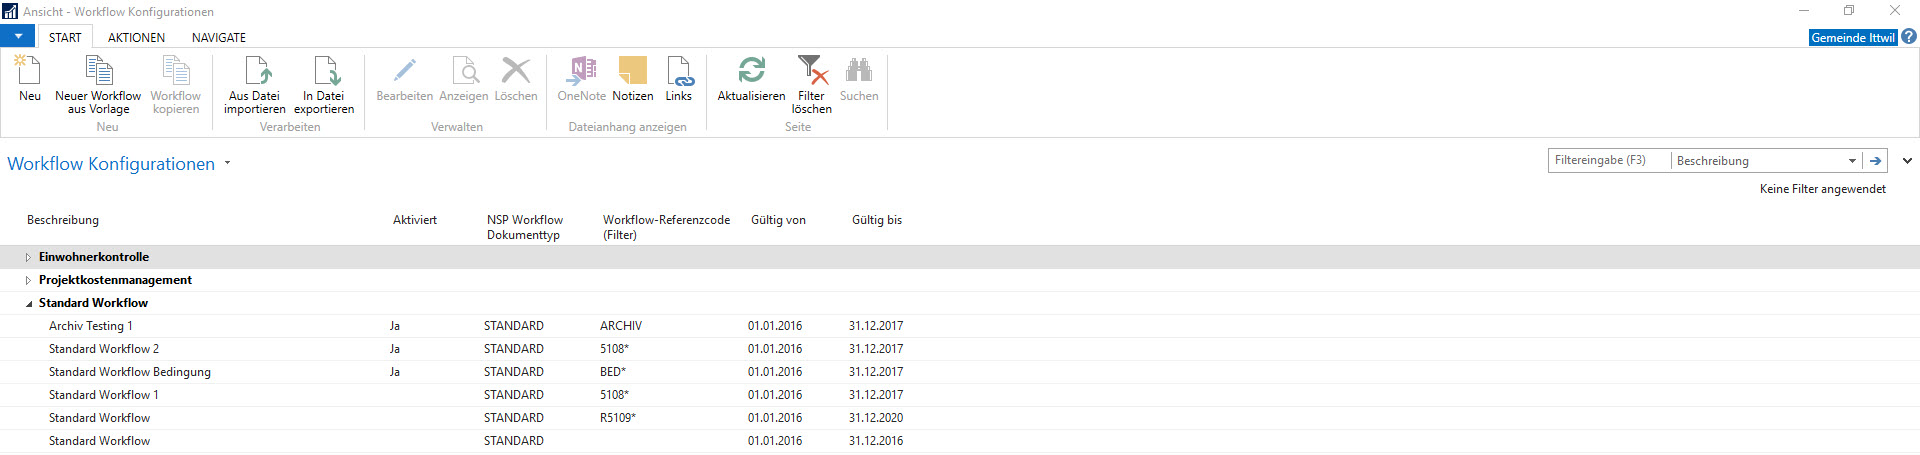Switch to the AKTIONEN ribbon tab
Screen dimensions: 1920x455
tap(137, 38)
